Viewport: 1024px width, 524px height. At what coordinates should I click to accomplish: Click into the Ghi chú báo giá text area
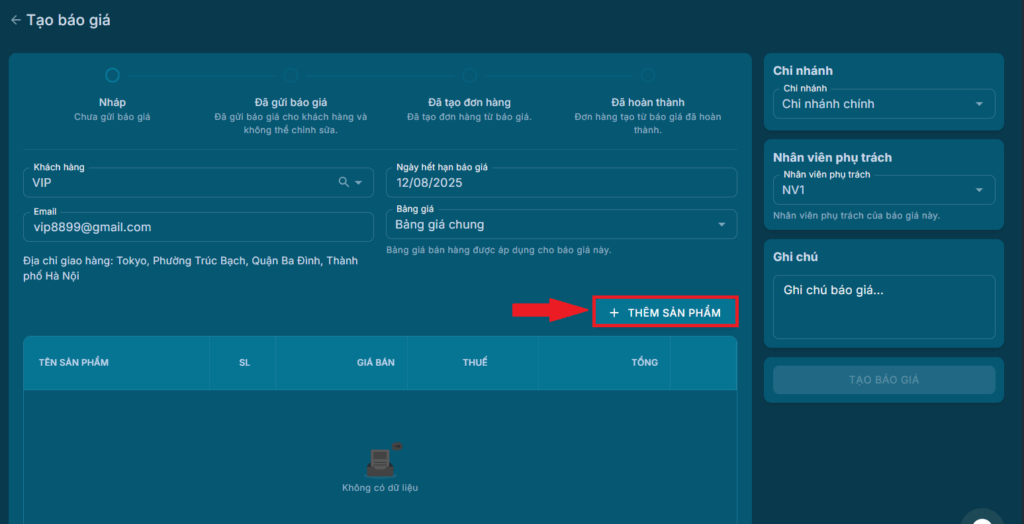pyautogui.click(x=884, y=306)
